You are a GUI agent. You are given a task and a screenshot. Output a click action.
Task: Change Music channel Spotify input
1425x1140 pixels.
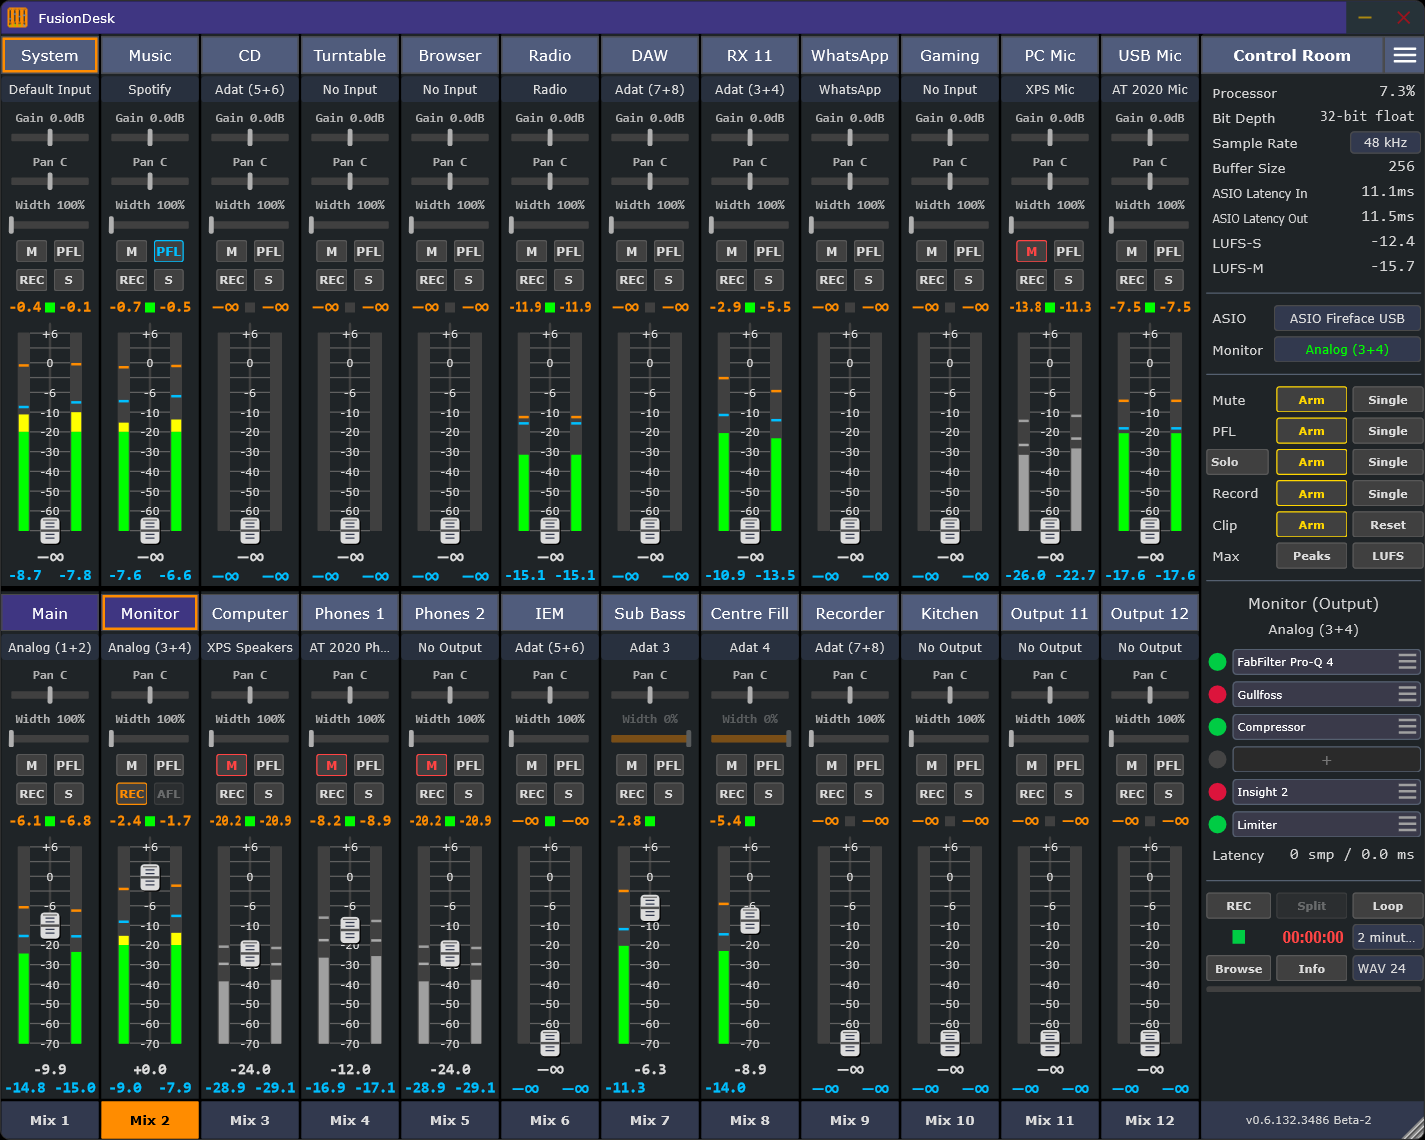[x=150, y=89]
